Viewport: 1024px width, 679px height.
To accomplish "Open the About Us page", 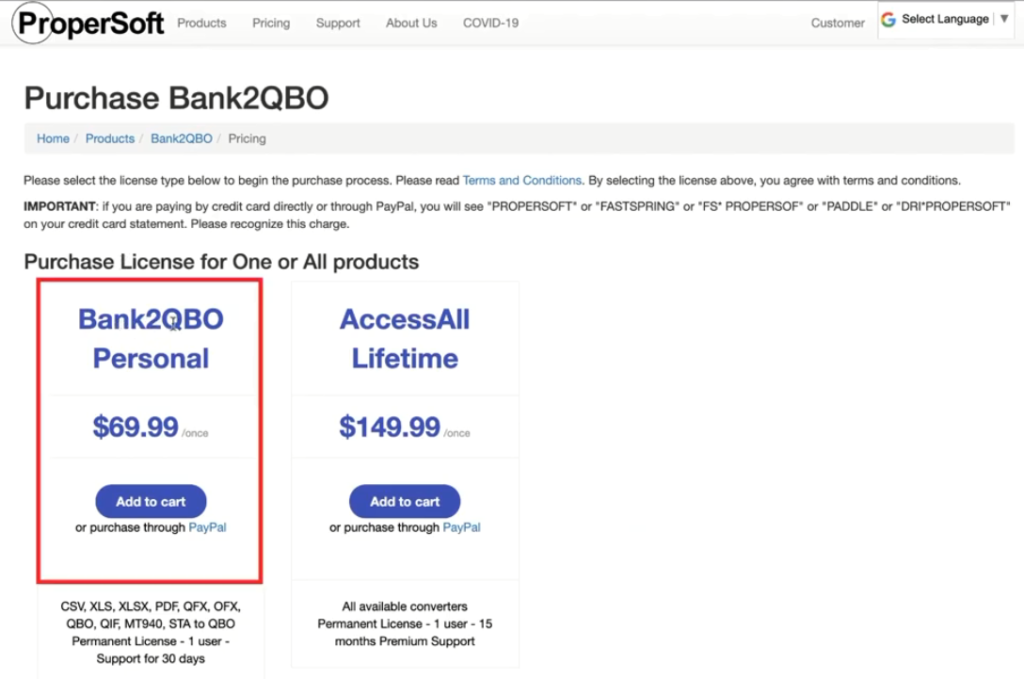I will click(410, 23).
